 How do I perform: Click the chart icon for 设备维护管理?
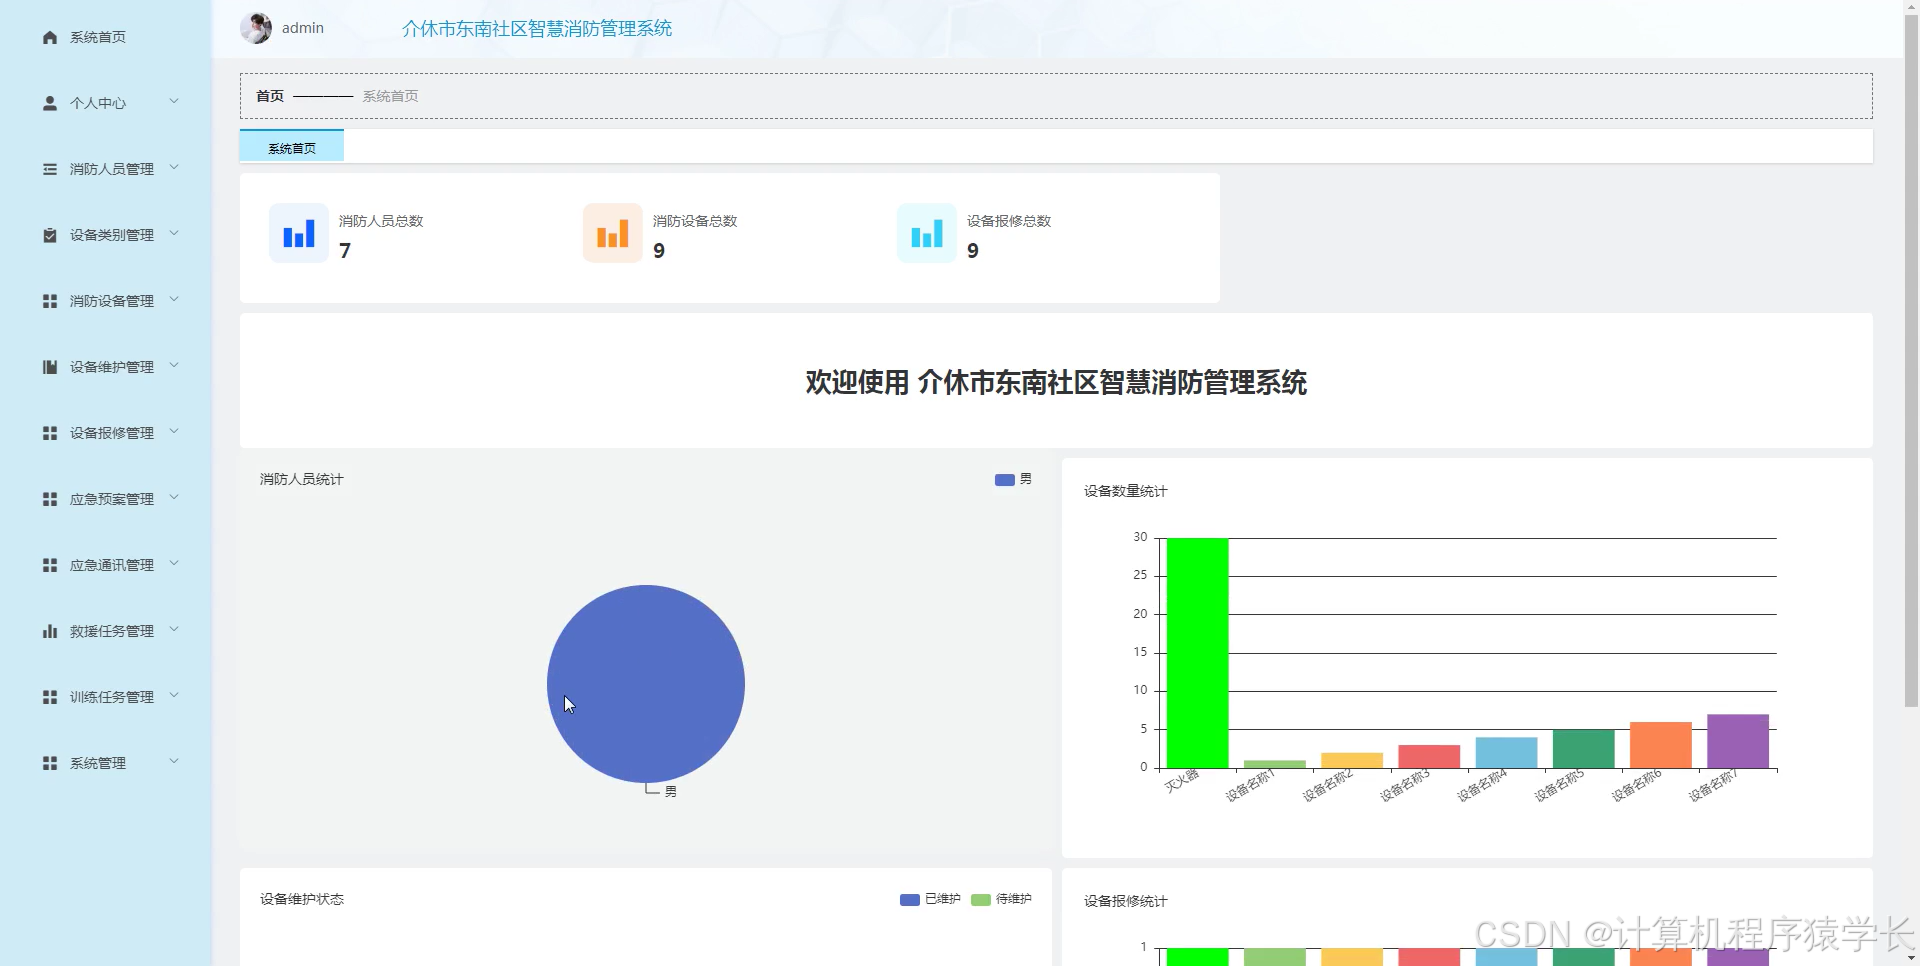click(50, 367)
